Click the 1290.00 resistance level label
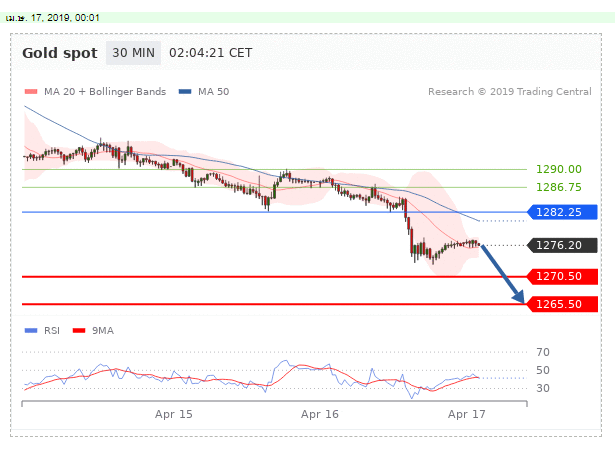 click(559, 170)
